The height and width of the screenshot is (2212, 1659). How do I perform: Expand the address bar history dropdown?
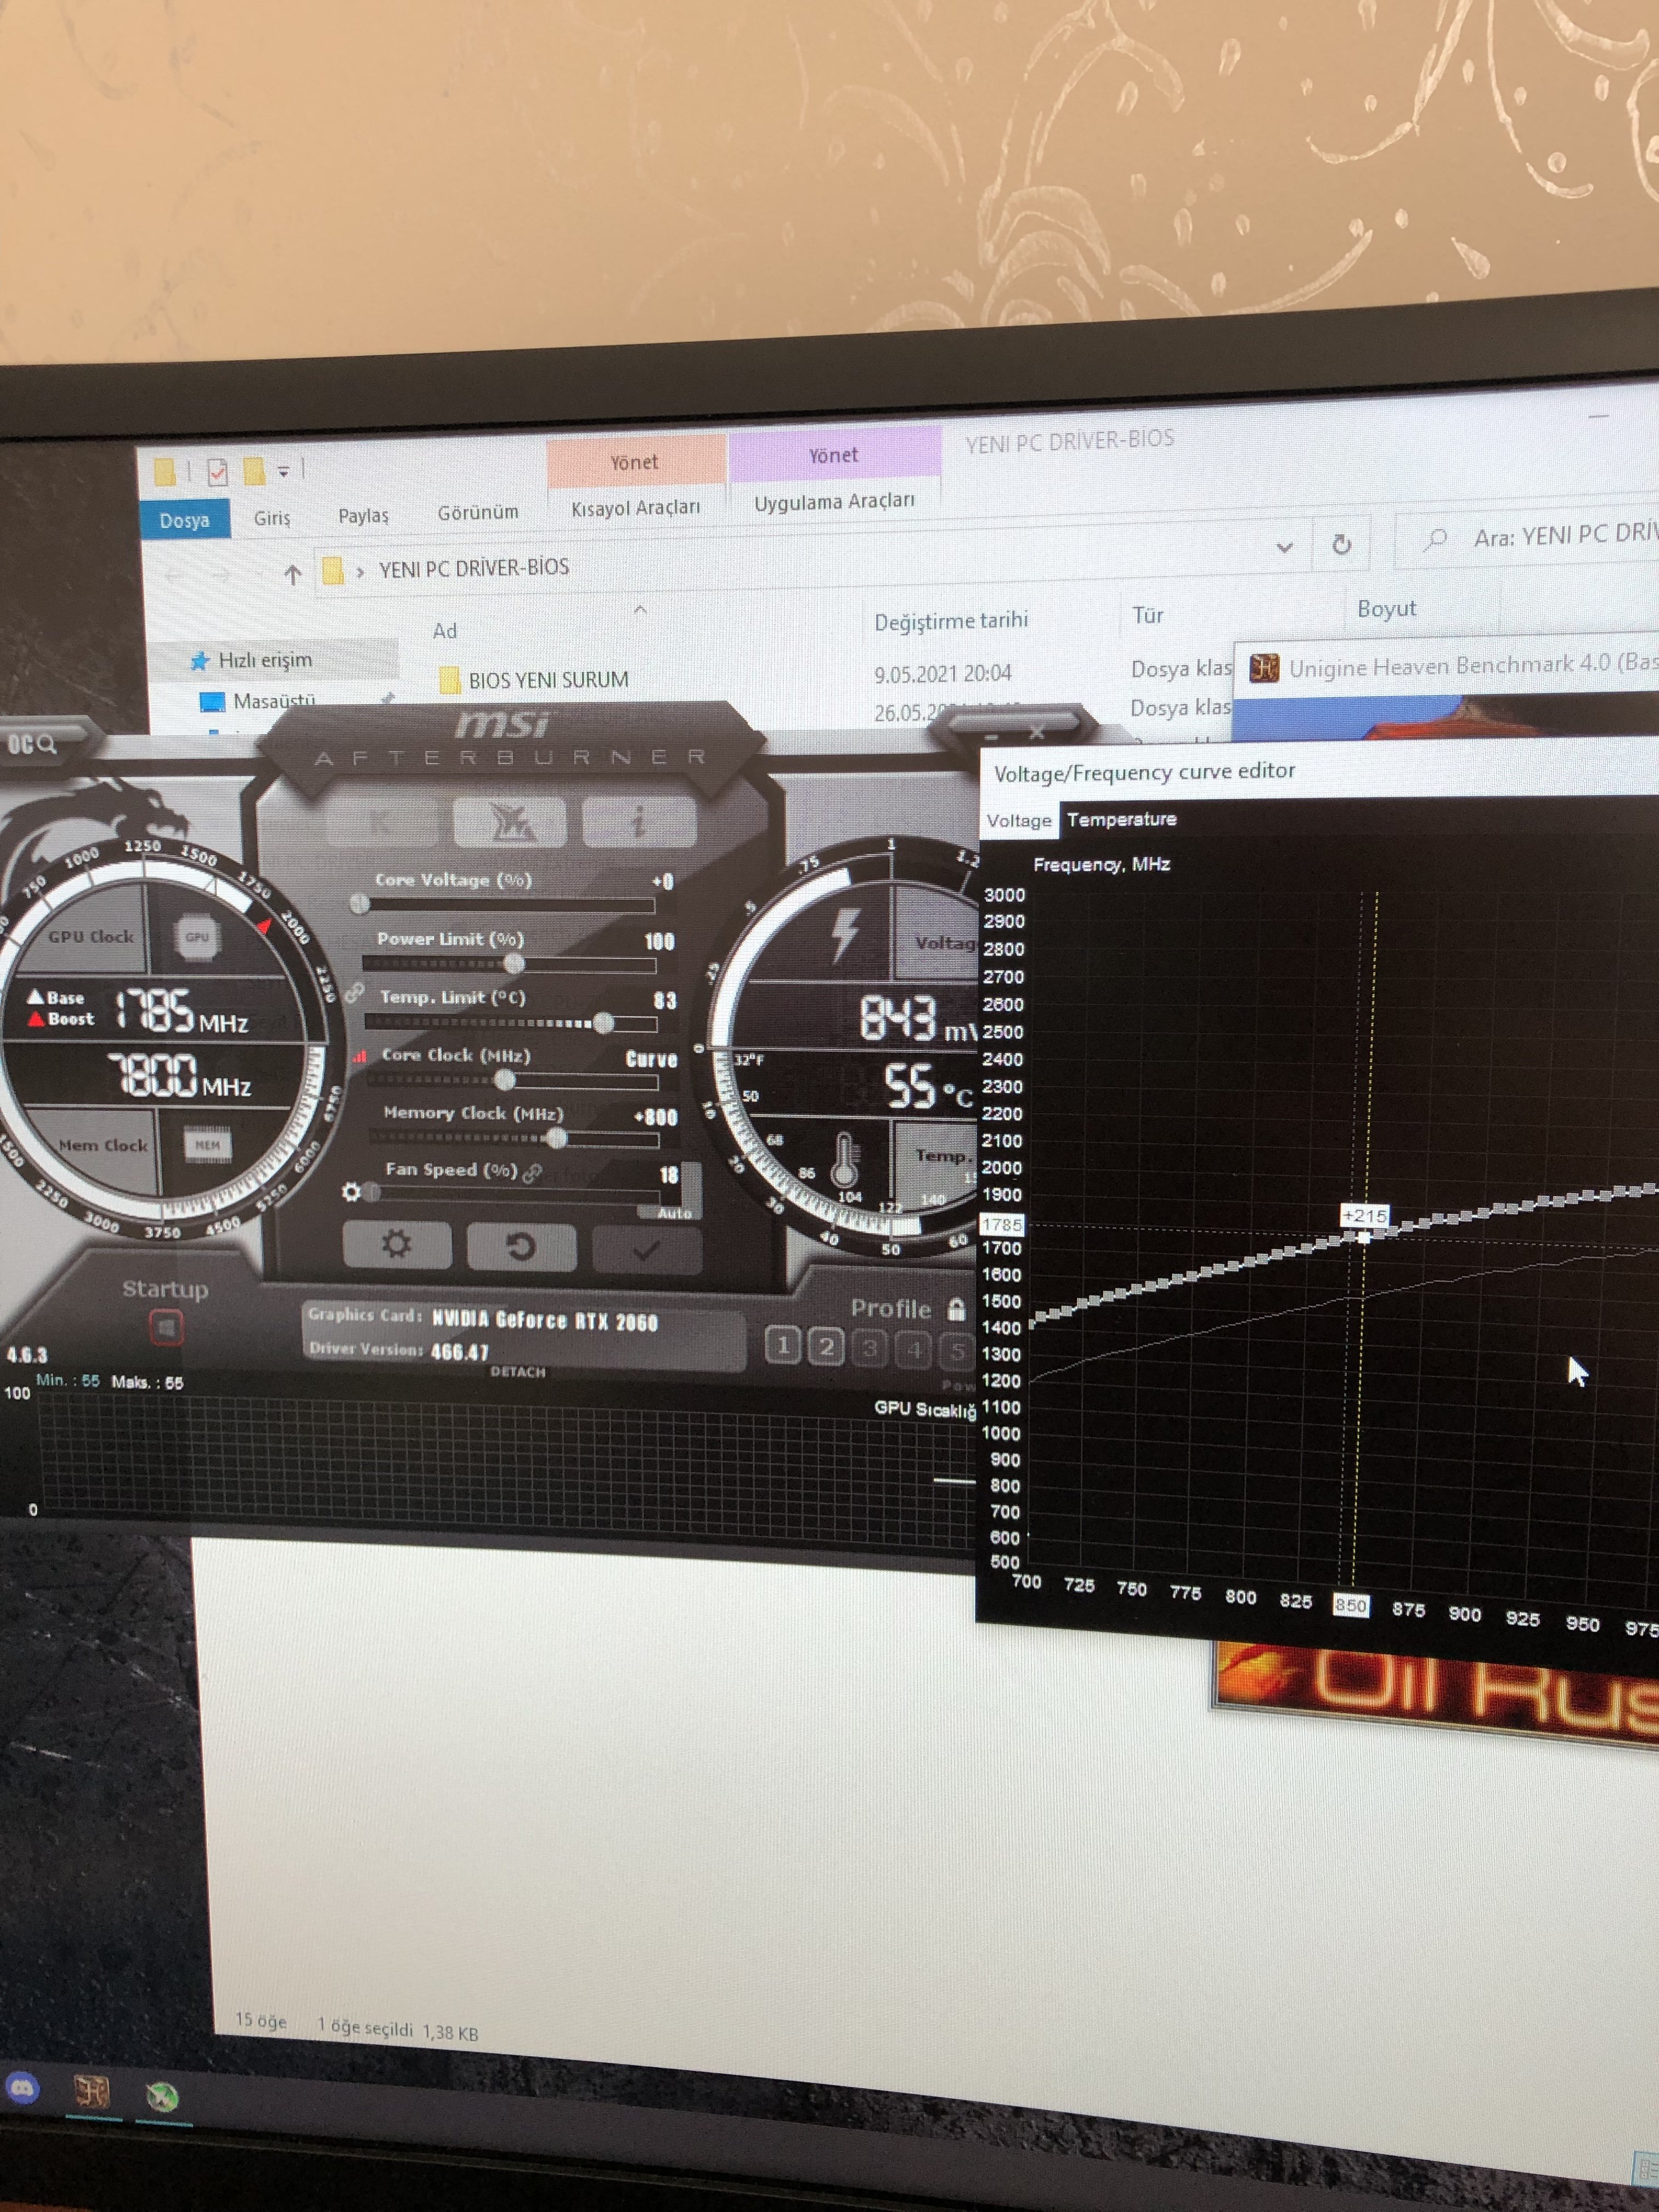tap(1285, 547)
